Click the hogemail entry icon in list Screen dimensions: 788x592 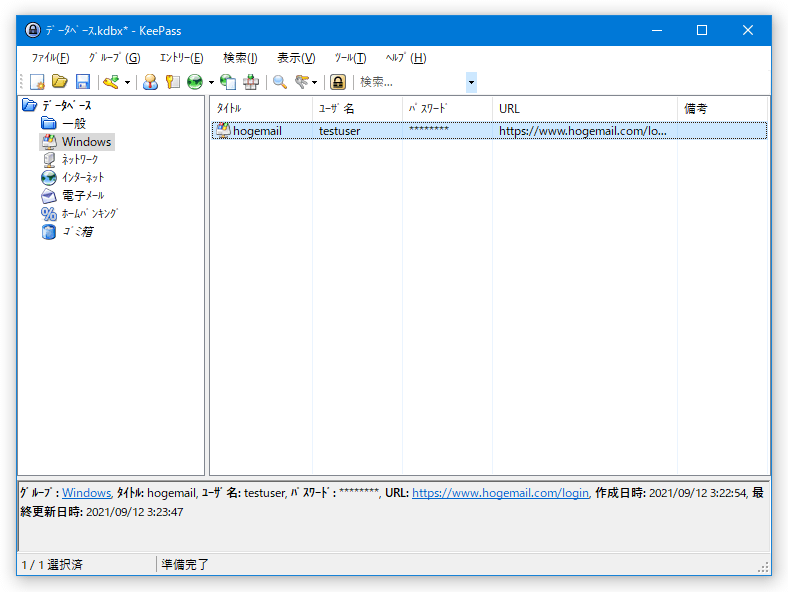[x=223, y=130]
